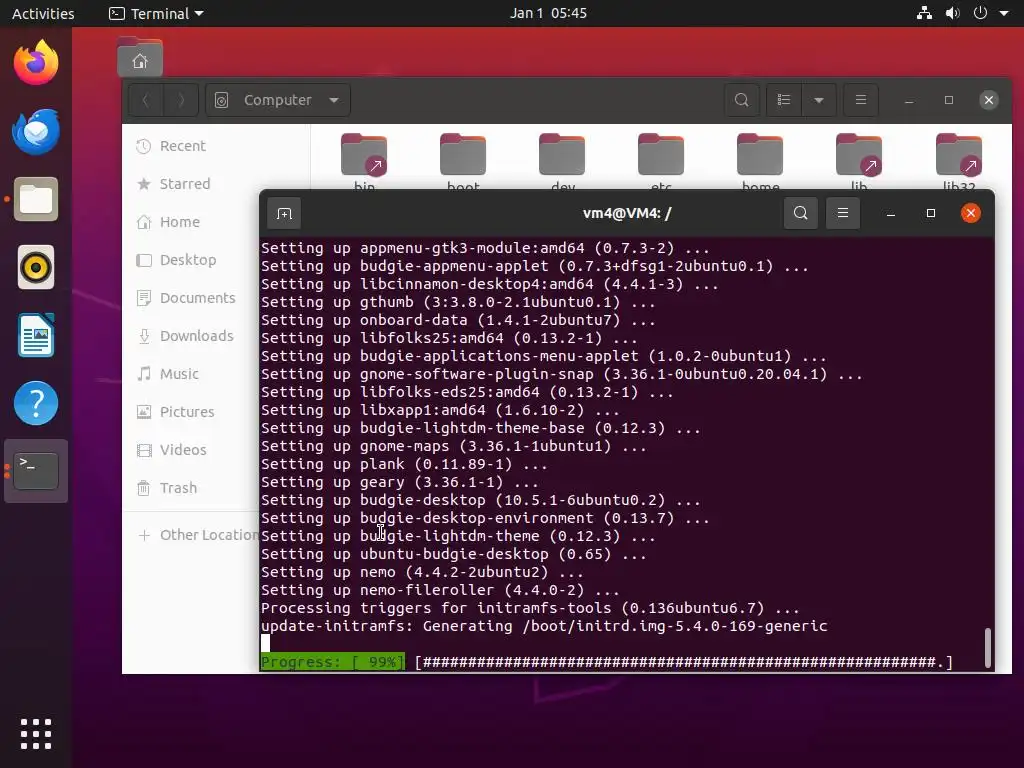Expand the Computer path dropdown

click(x=334, y=100)
